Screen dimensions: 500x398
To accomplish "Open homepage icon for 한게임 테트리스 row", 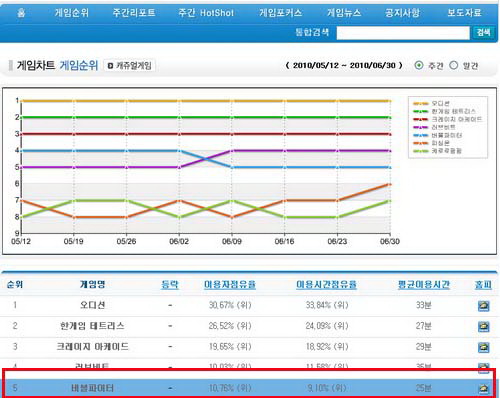I will point(483,326).
